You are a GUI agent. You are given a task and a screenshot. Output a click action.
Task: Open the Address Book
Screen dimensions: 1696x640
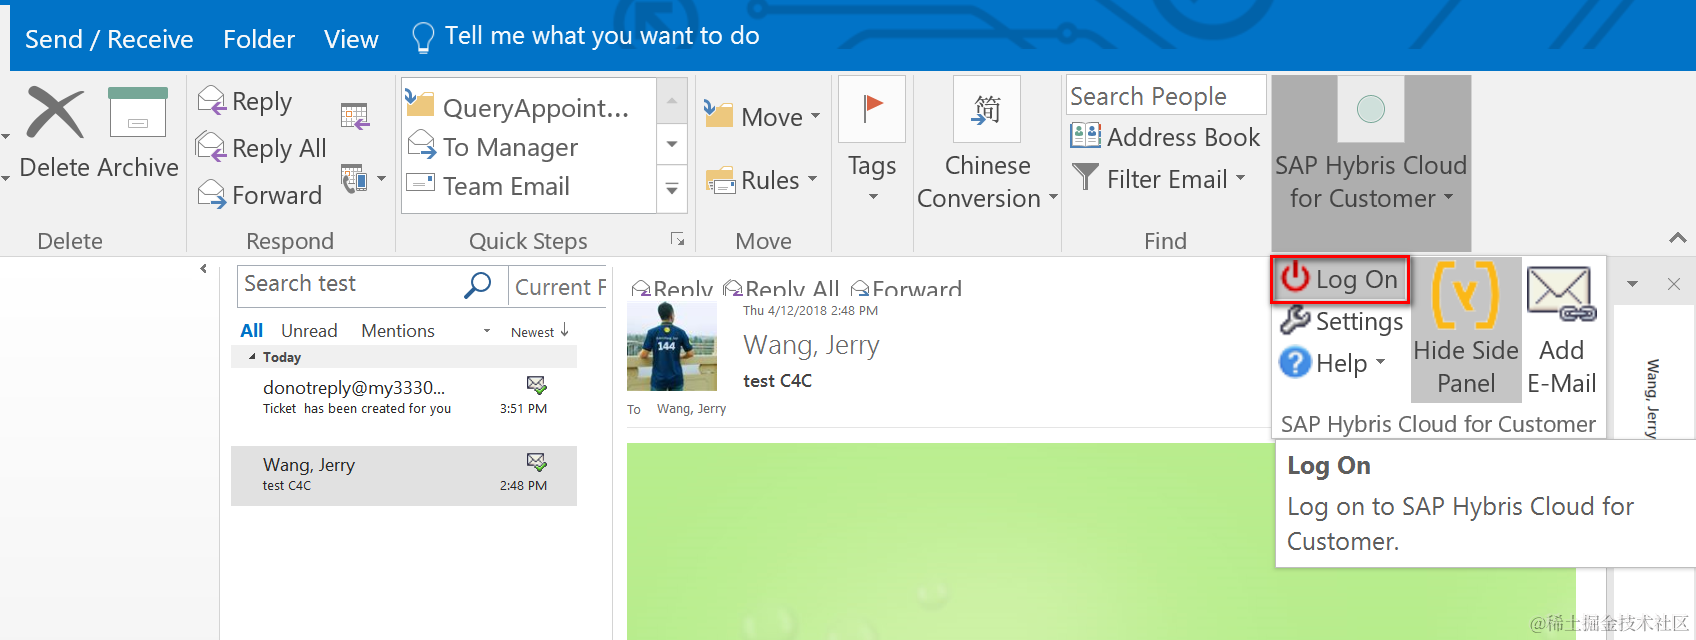pyautogui.click(x=1165, y=137)
